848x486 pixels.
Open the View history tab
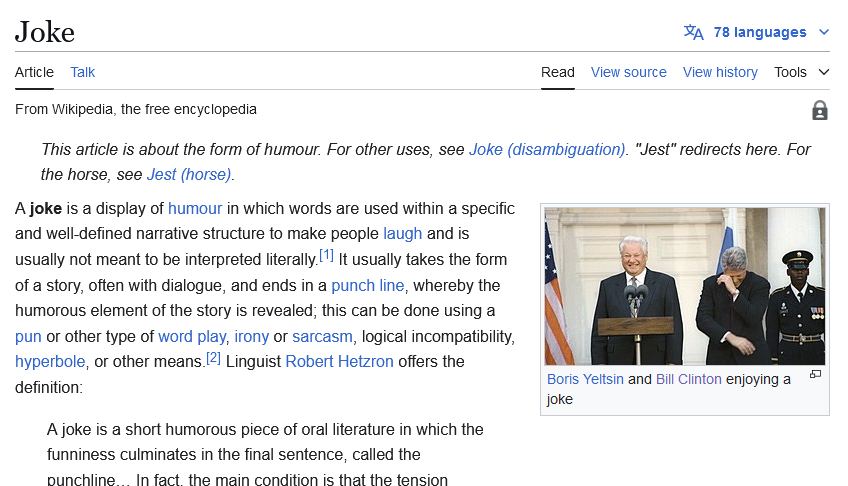[x=720, y=72]
